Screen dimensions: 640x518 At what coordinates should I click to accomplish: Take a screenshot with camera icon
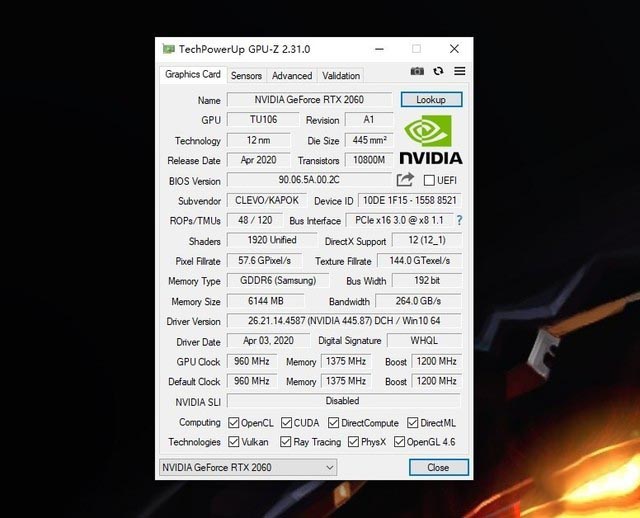point(417,71)
